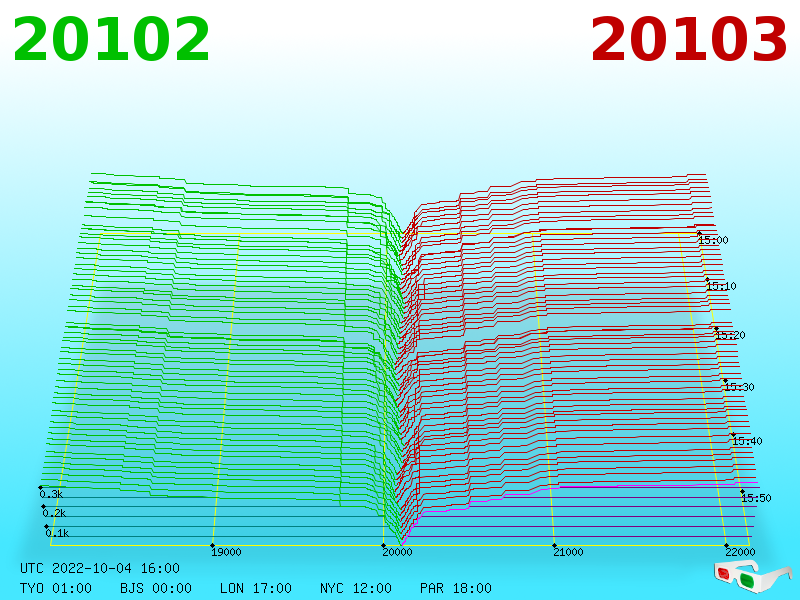Click the 19000 price axis label
This screenshot has height=600, width=800.
tap(226, 552)
